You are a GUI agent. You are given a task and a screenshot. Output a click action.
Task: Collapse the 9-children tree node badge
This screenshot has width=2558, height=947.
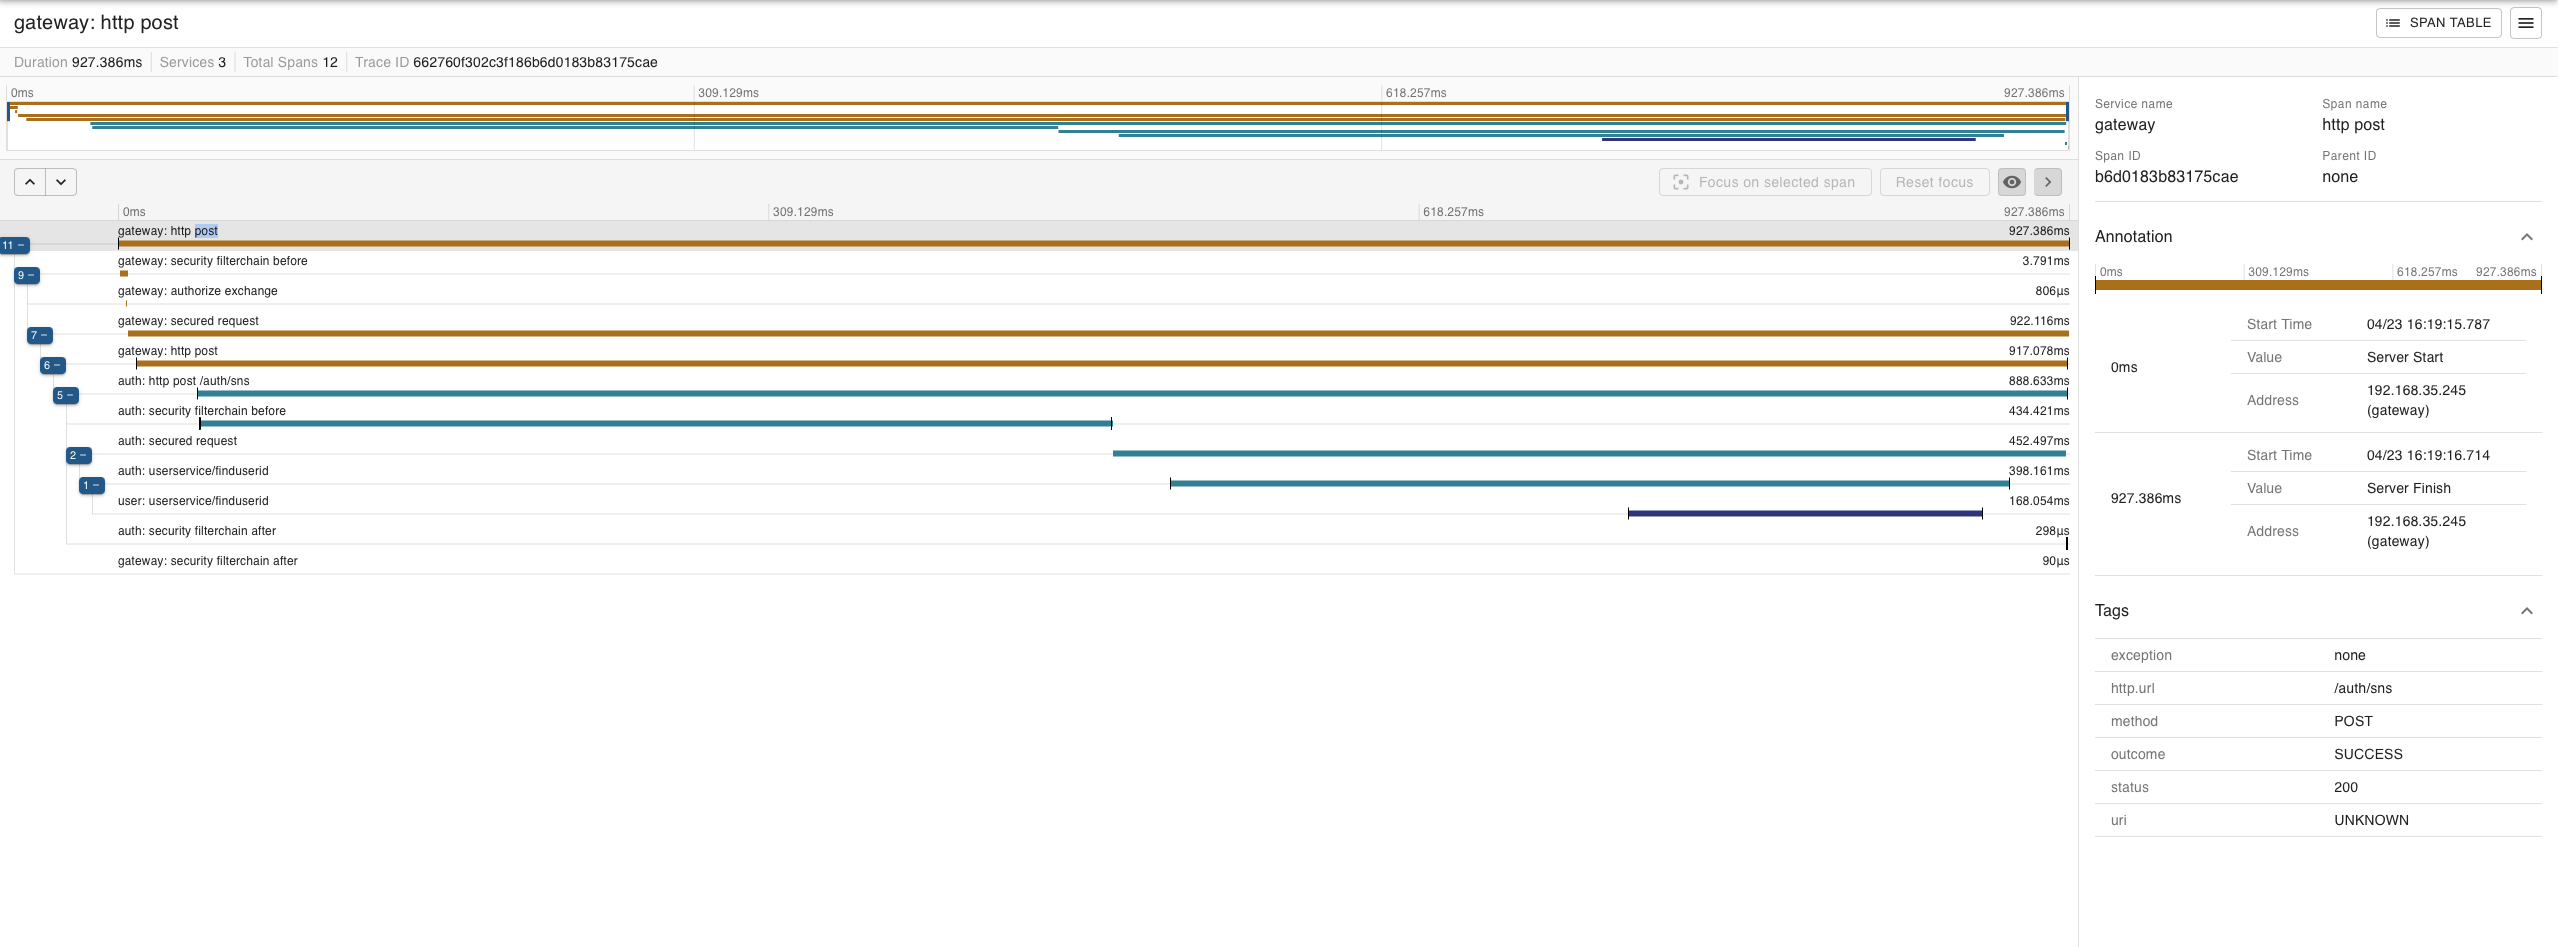pos(27,275)
